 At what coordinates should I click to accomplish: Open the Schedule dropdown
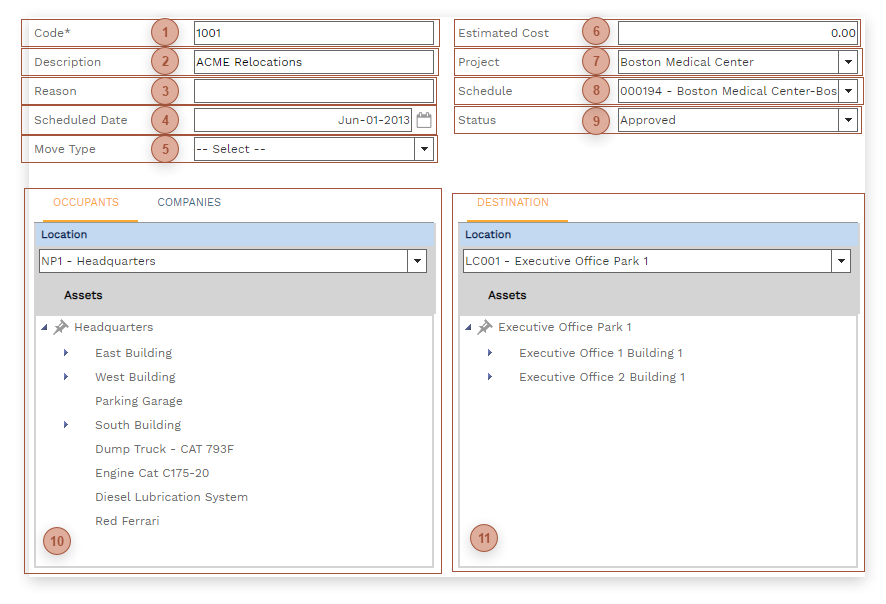(848, 91)
